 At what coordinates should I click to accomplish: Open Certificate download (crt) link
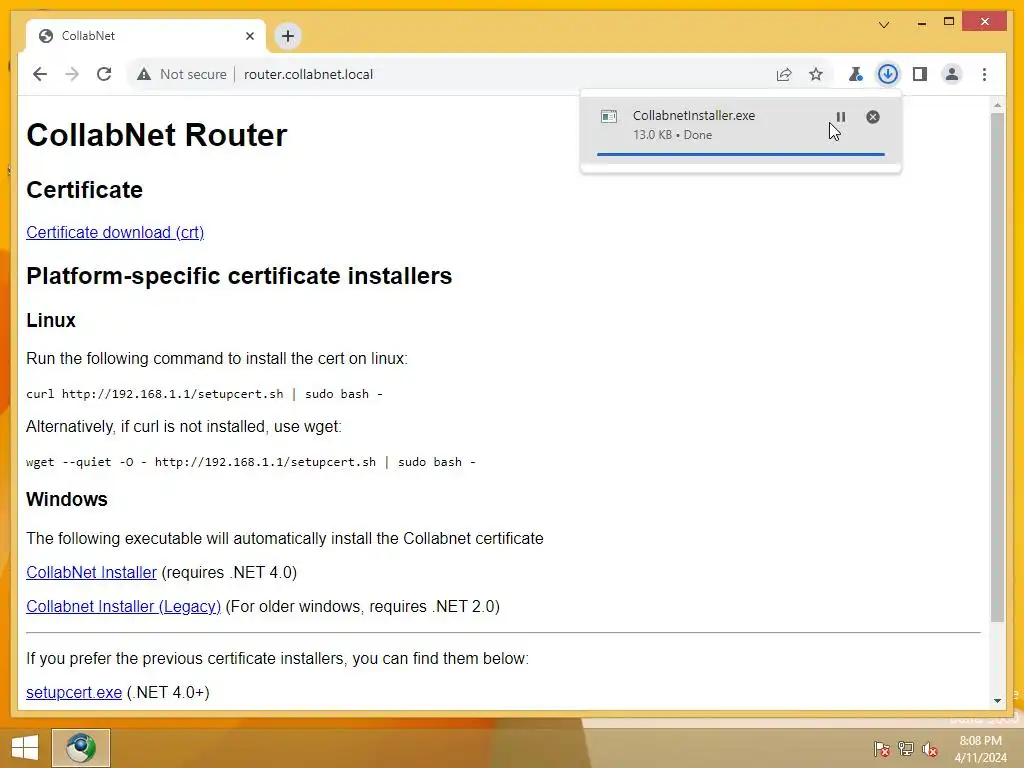115,232
